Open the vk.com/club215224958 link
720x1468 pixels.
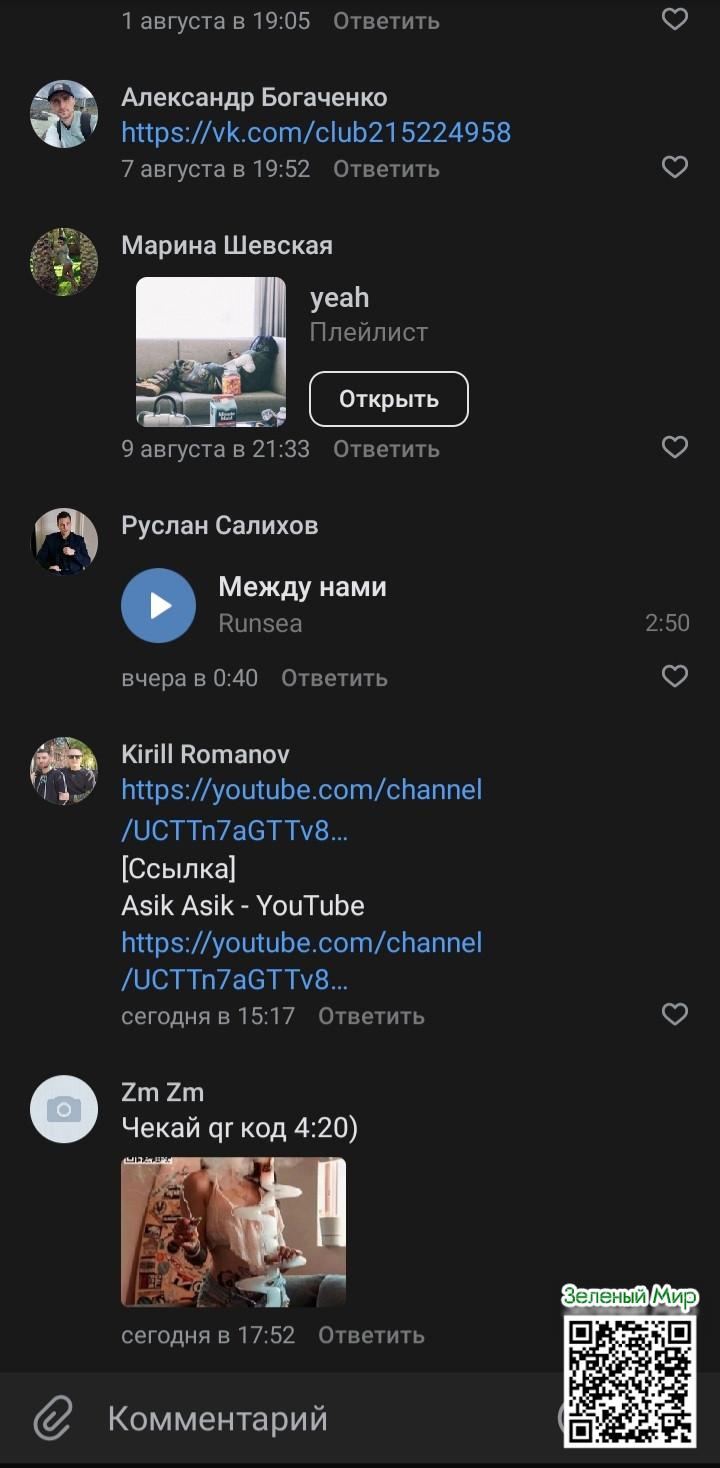316,132
